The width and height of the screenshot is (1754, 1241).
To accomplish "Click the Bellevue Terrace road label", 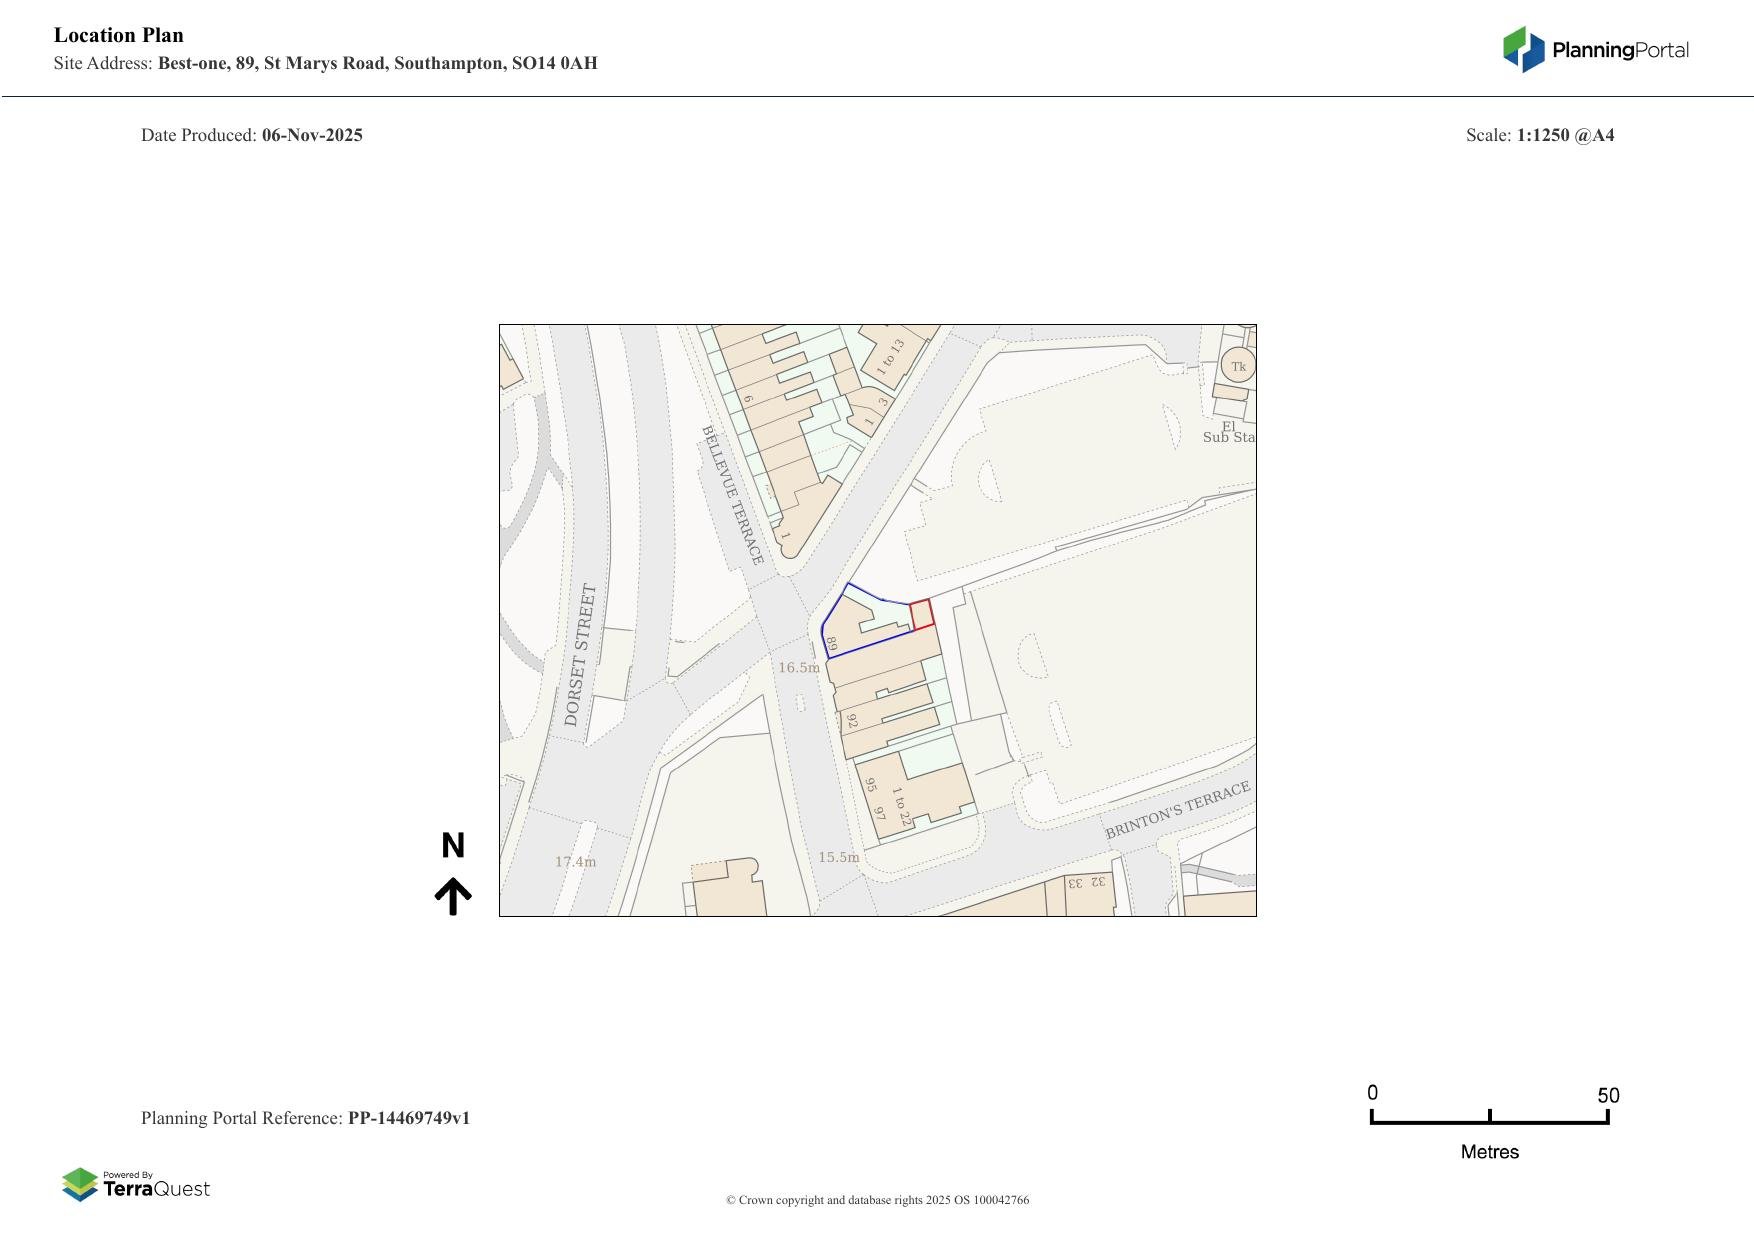I will [733, 495].
